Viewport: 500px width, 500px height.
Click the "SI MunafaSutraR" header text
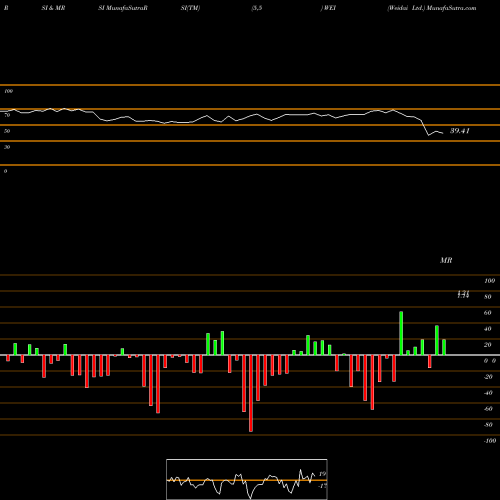click(123, 8)
